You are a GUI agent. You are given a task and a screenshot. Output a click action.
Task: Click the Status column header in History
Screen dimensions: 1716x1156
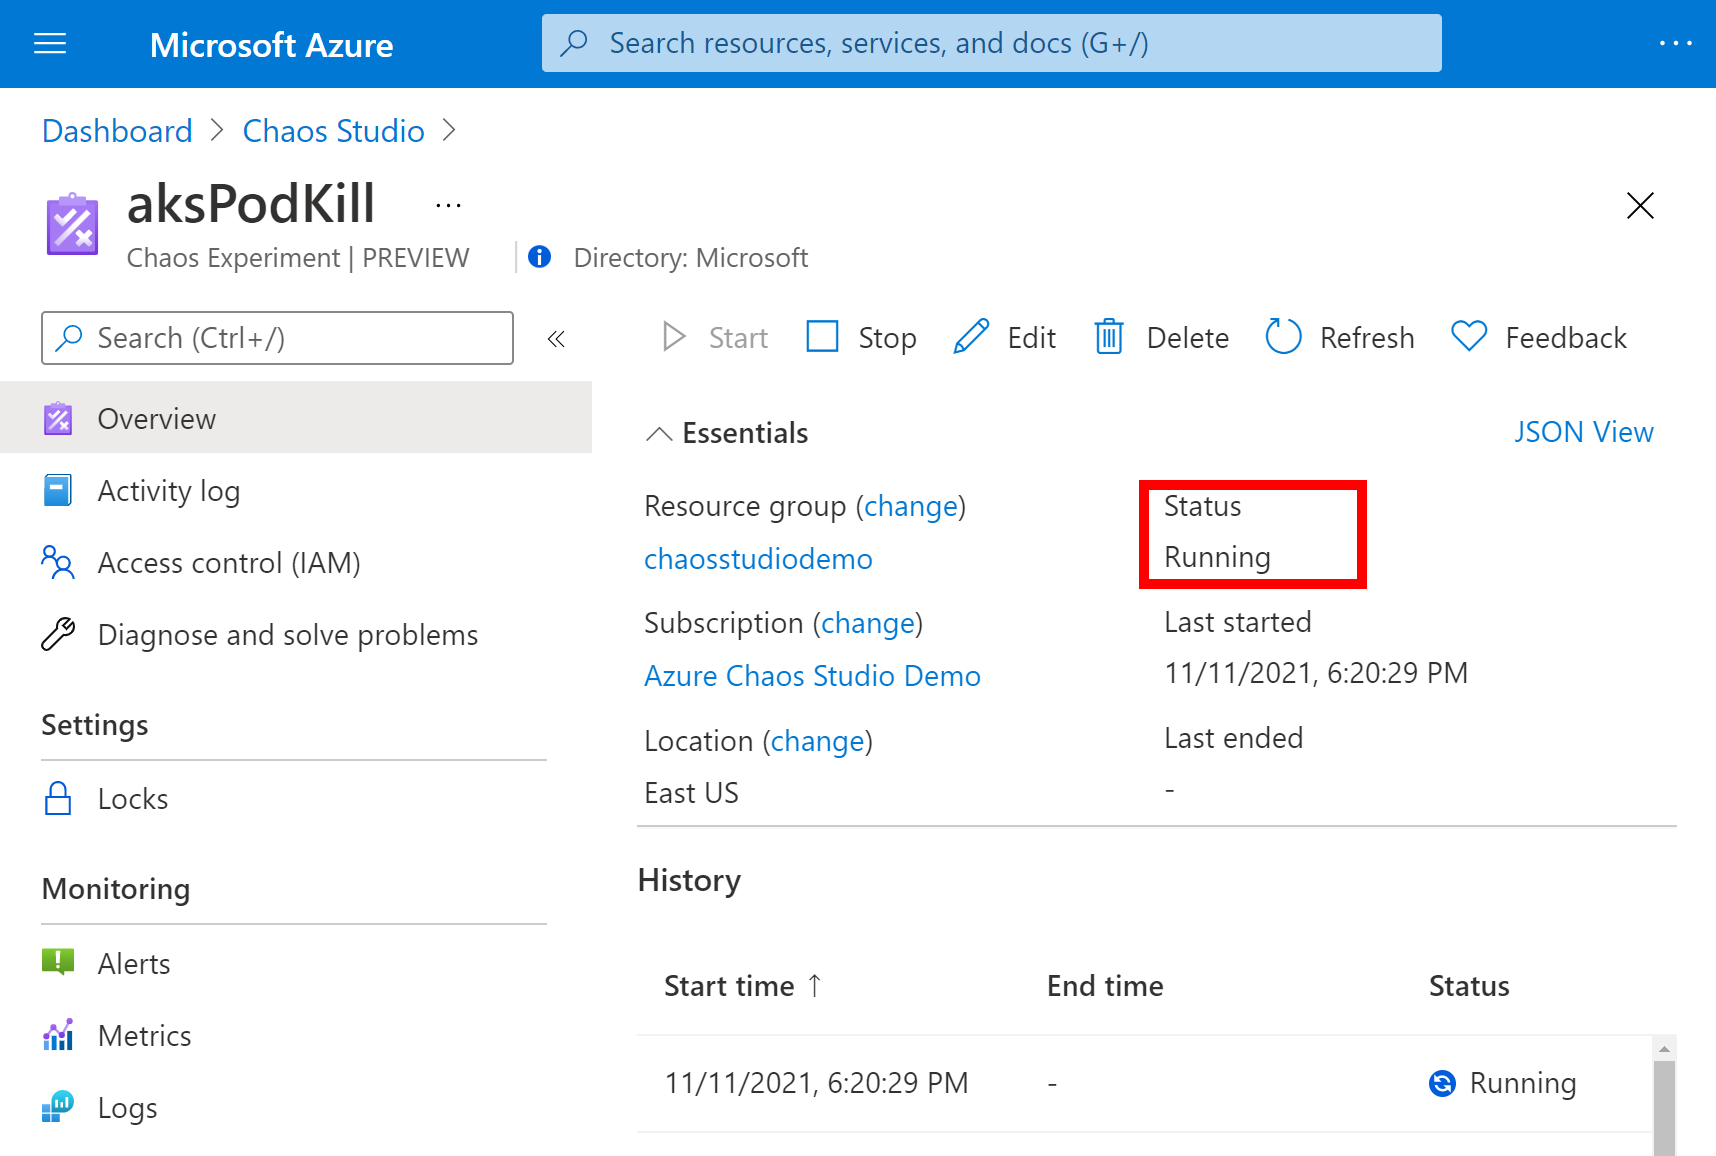tap(1469, 986)
